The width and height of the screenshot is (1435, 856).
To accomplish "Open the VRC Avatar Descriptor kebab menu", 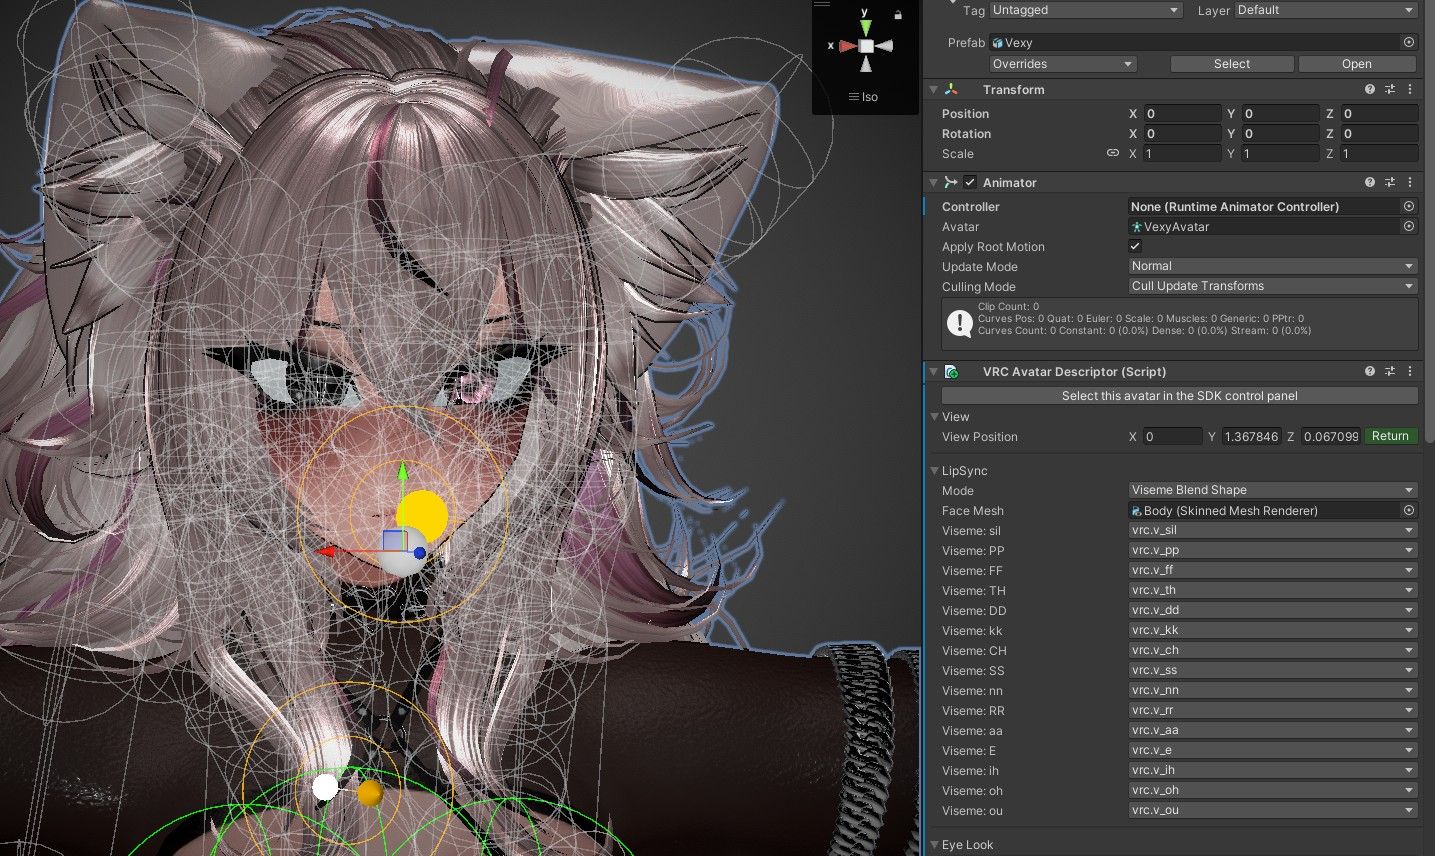I will (x=1410, y=371).
